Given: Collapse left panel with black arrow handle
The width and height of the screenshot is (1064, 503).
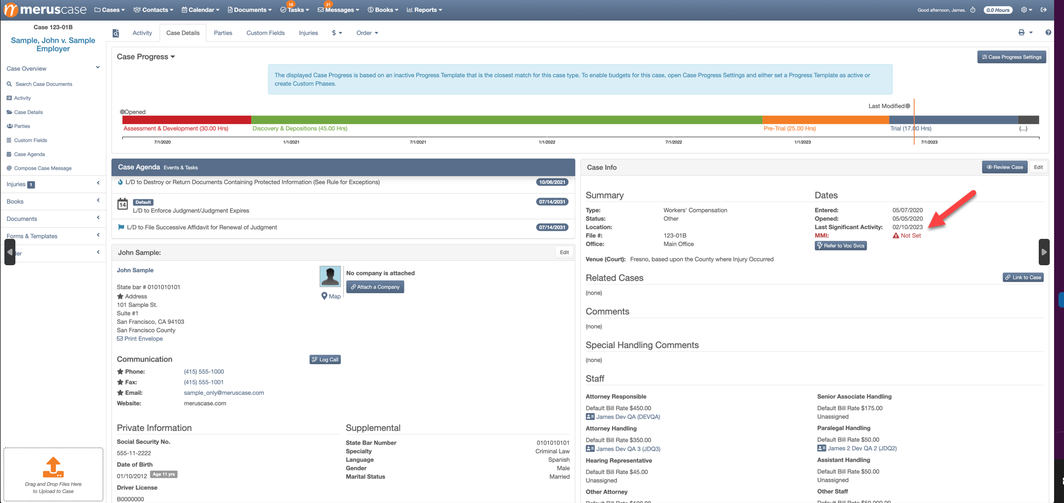Looking at the screenshot, I should (10, 251).
